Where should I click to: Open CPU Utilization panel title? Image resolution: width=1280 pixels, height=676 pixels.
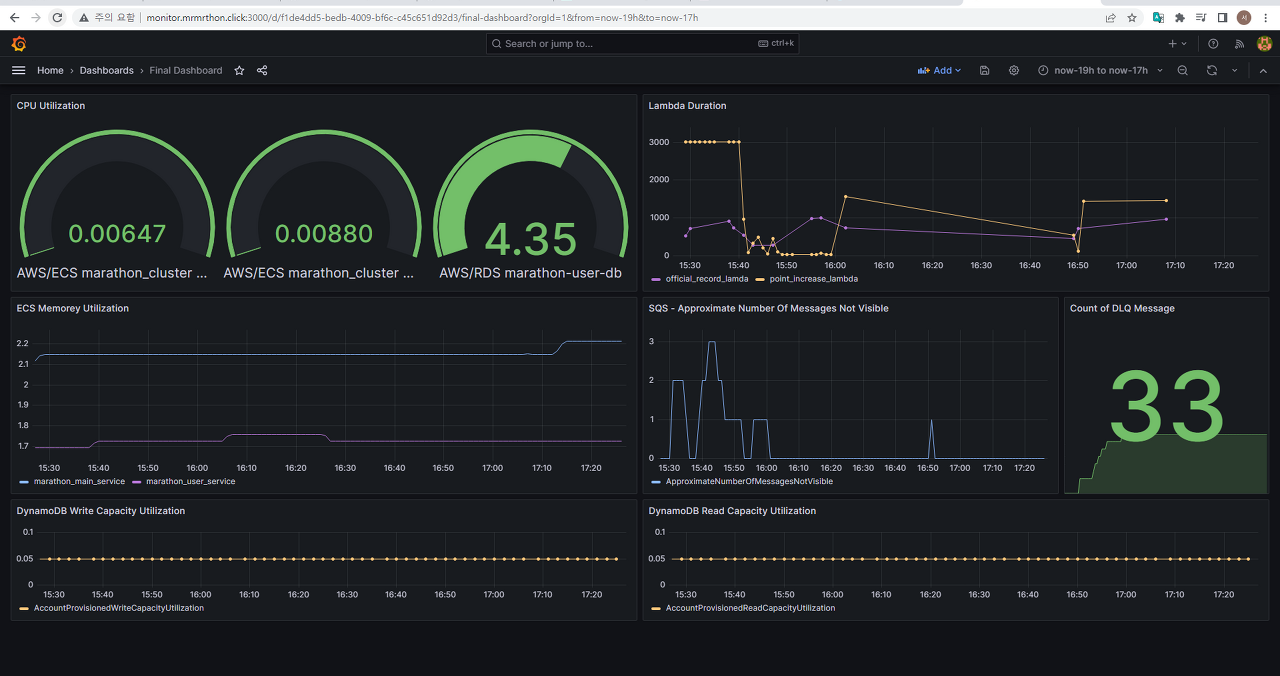51,106
